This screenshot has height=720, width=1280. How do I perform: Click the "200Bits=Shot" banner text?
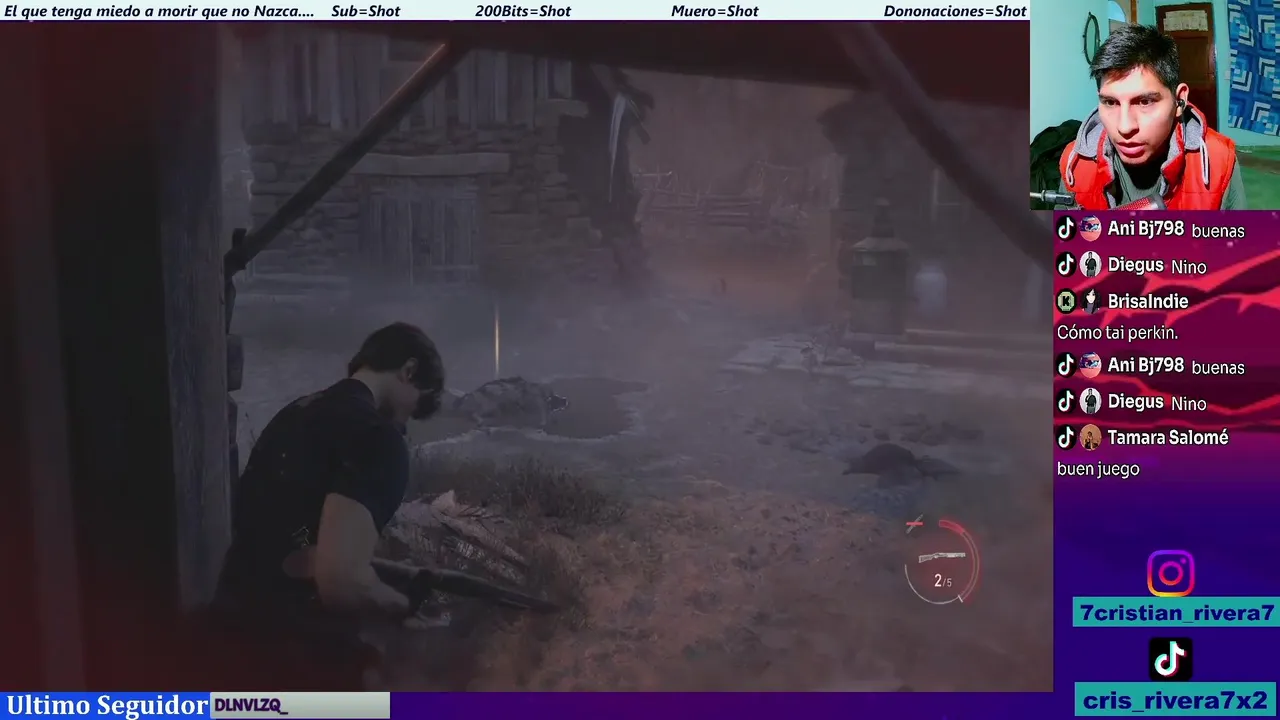click(x=523, y=11)
